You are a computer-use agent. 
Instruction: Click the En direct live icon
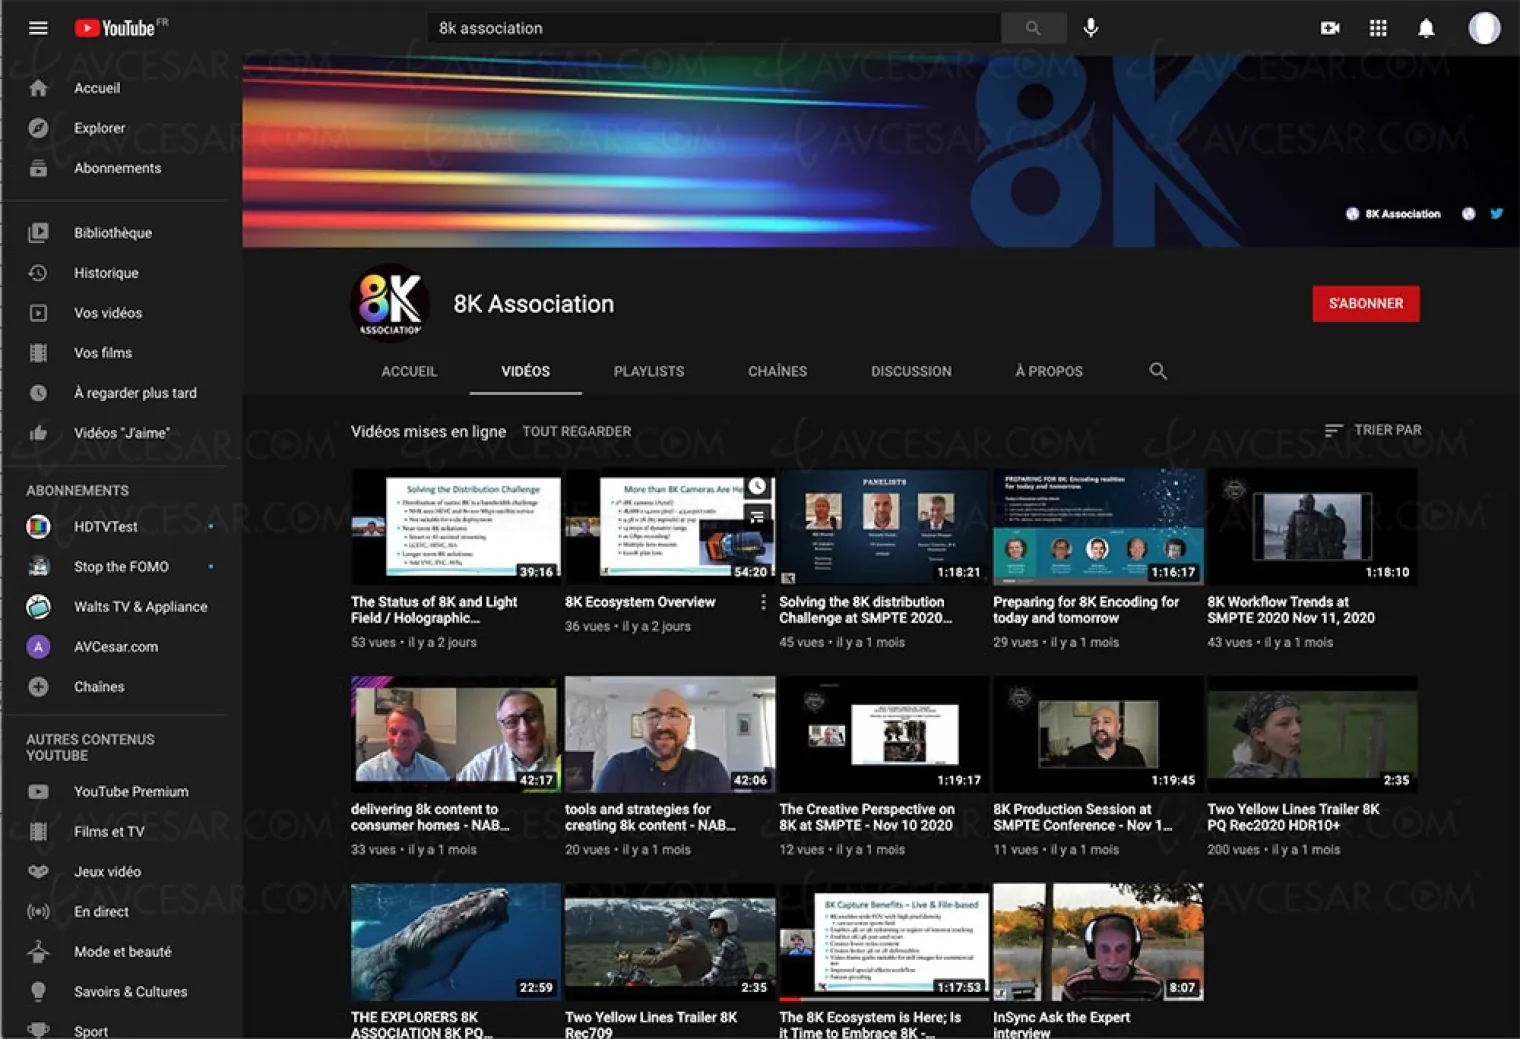pyautogui.click(x=38, y=912)
